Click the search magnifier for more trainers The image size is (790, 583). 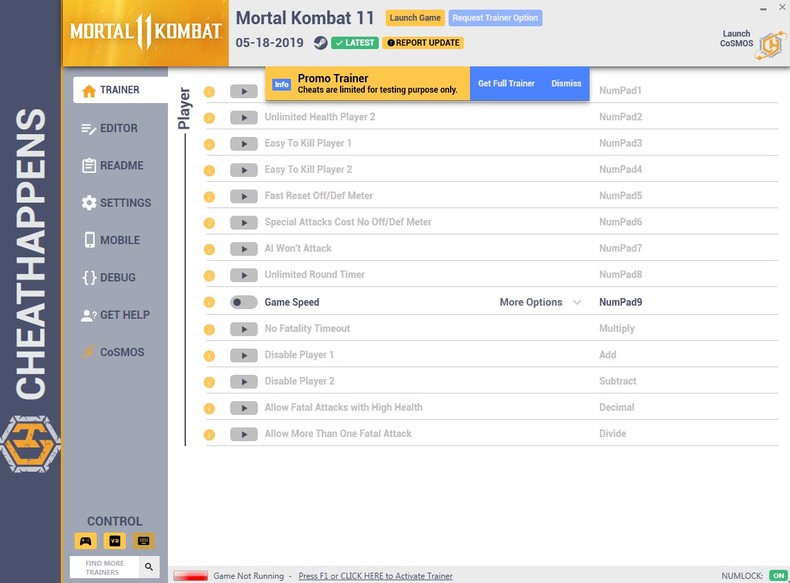coord(149,567)
